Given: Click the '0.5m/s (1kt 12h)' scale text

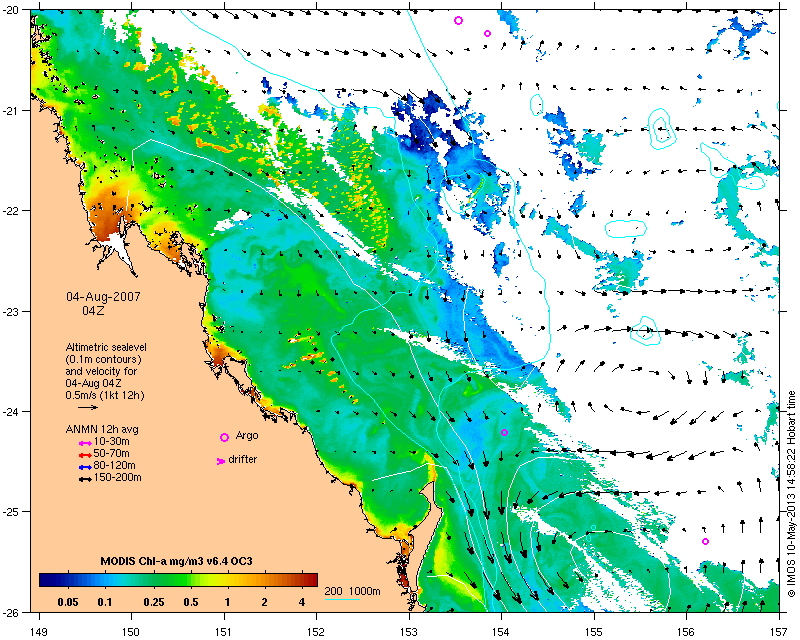Looking at the screenshot, I should pos(105,396).
